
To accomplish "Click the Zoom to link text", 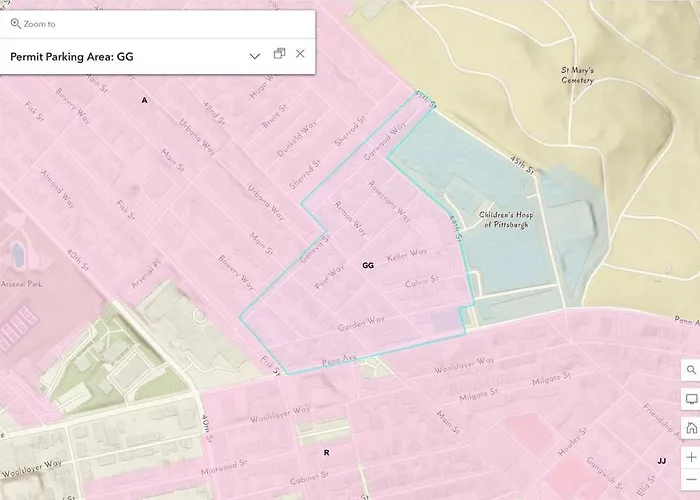I will coord(40,24).
